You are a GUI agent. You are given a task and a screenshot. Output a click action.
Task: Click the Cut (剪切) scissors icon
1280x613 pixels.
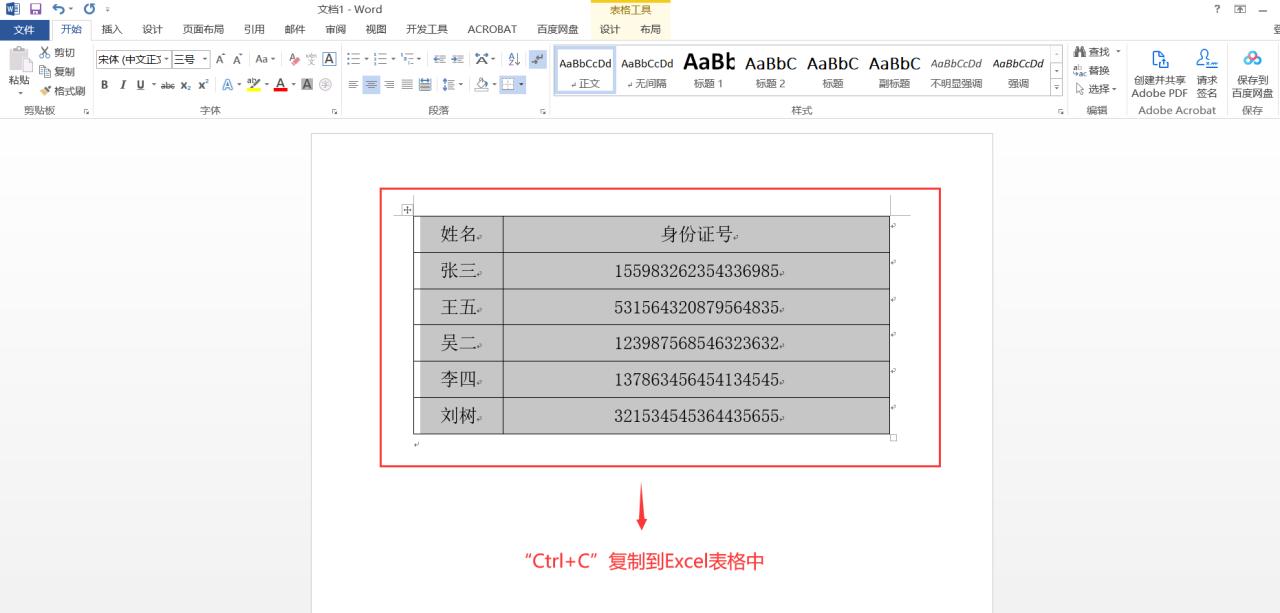(45, 52)
